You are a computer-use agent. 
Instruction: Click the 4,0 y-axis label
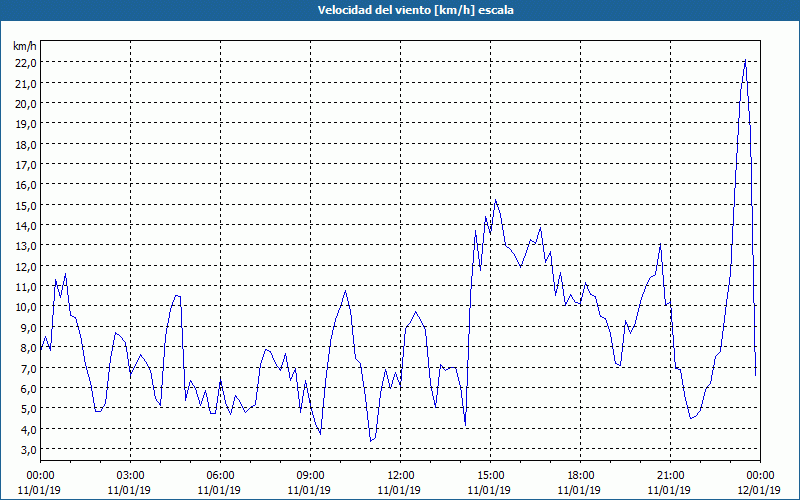tap(29, 430)
